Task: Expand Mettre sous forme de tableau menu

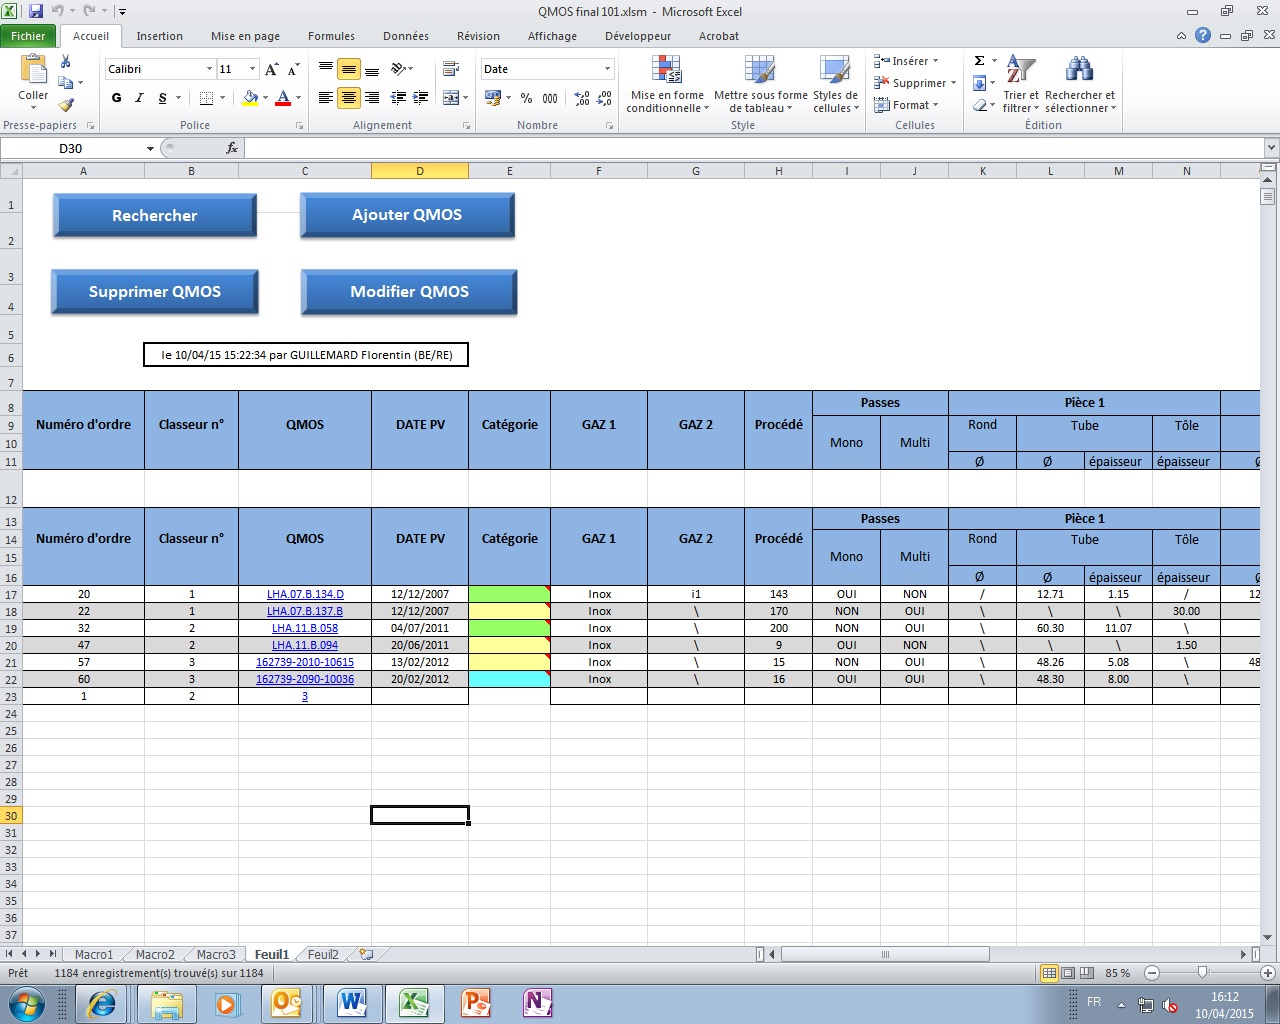Action: pyautogui.click(x=760, y=84)
